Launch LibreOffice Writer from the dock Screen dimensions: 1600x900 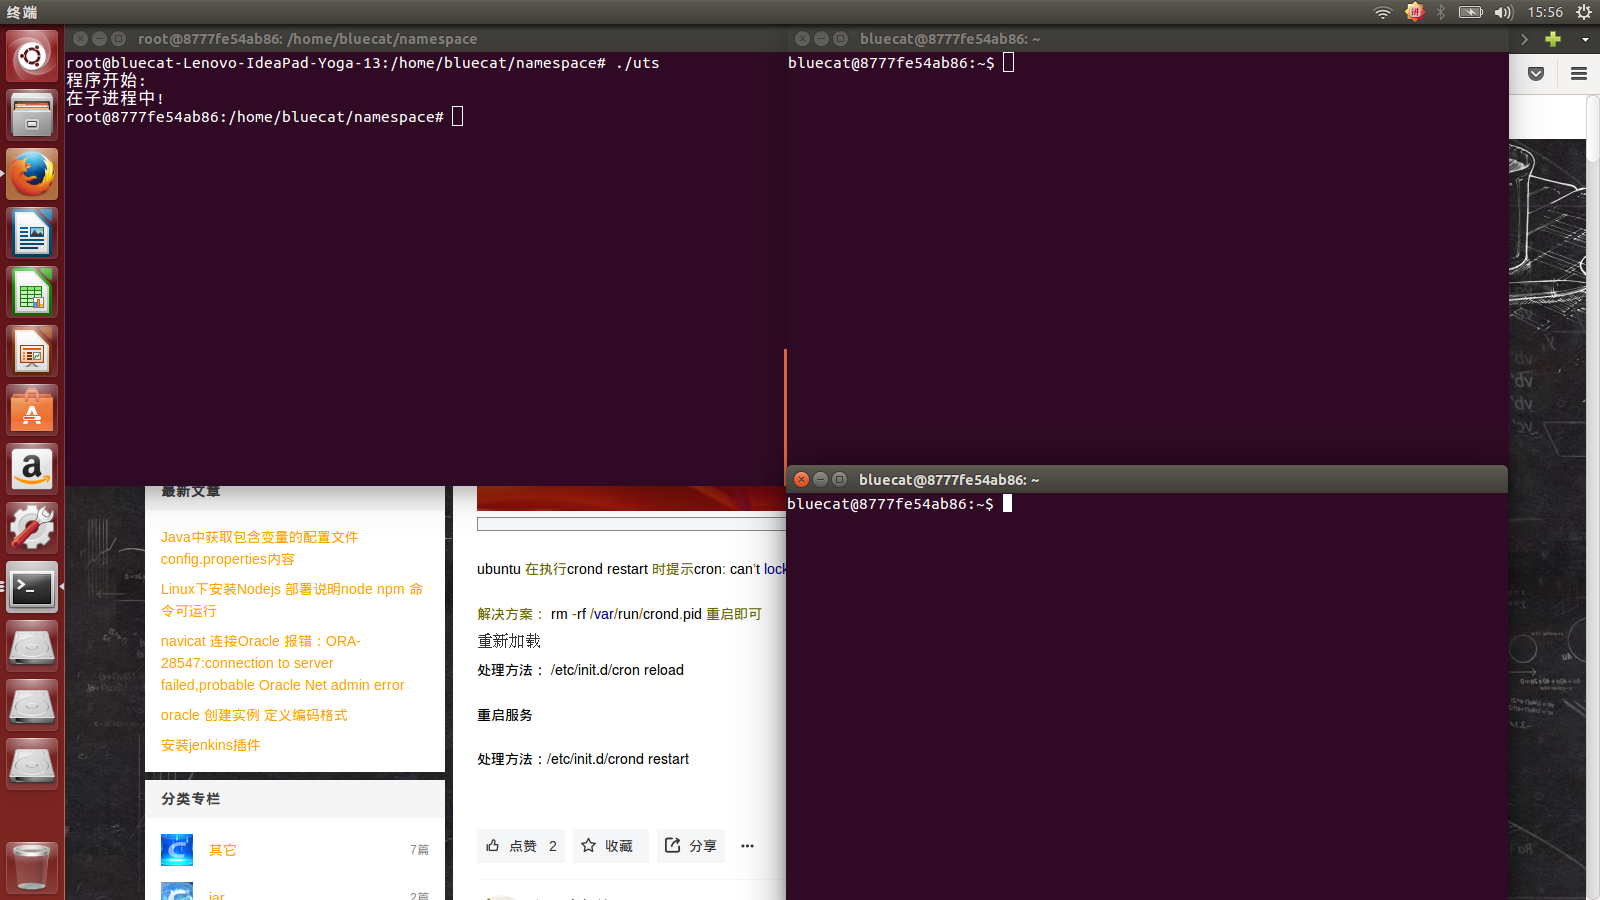click(32, 233)
